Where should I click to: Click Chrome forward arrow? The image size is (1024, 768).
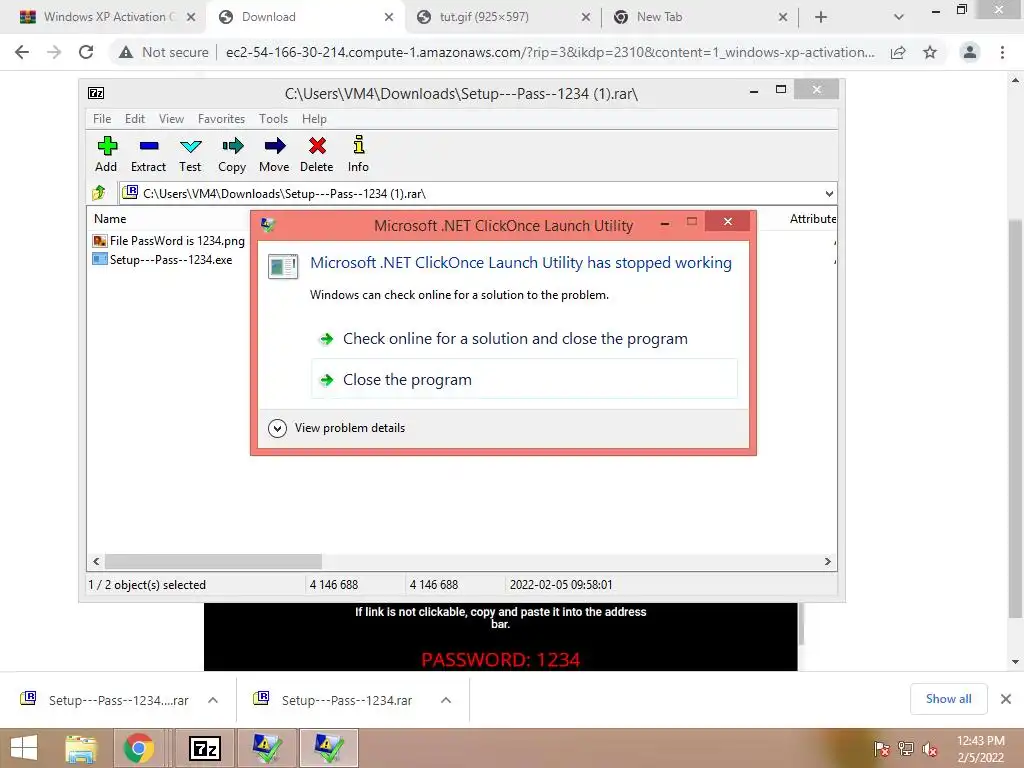pyautogui.click(x=54, y=52)
